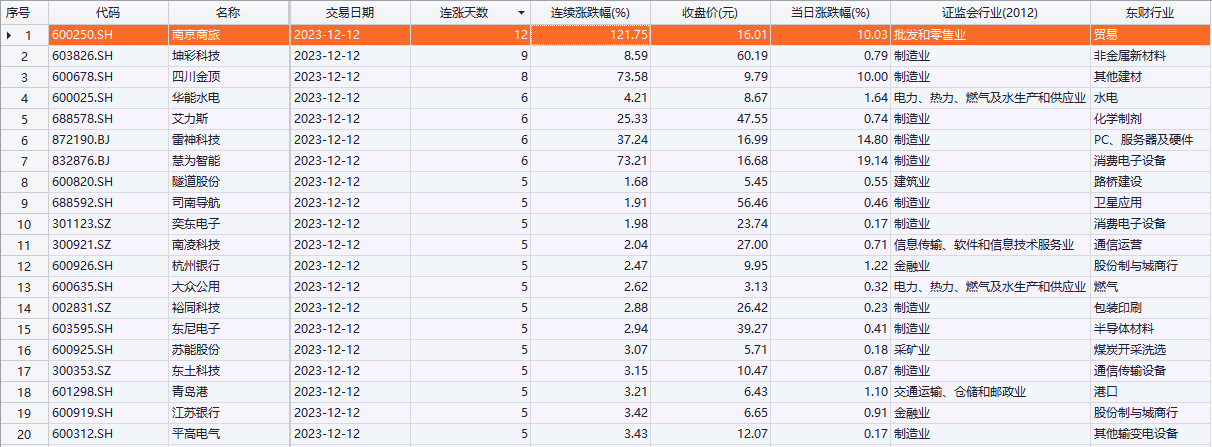Click the 名称 column header
Viewport: 1212px width, 447px height.
228,13
